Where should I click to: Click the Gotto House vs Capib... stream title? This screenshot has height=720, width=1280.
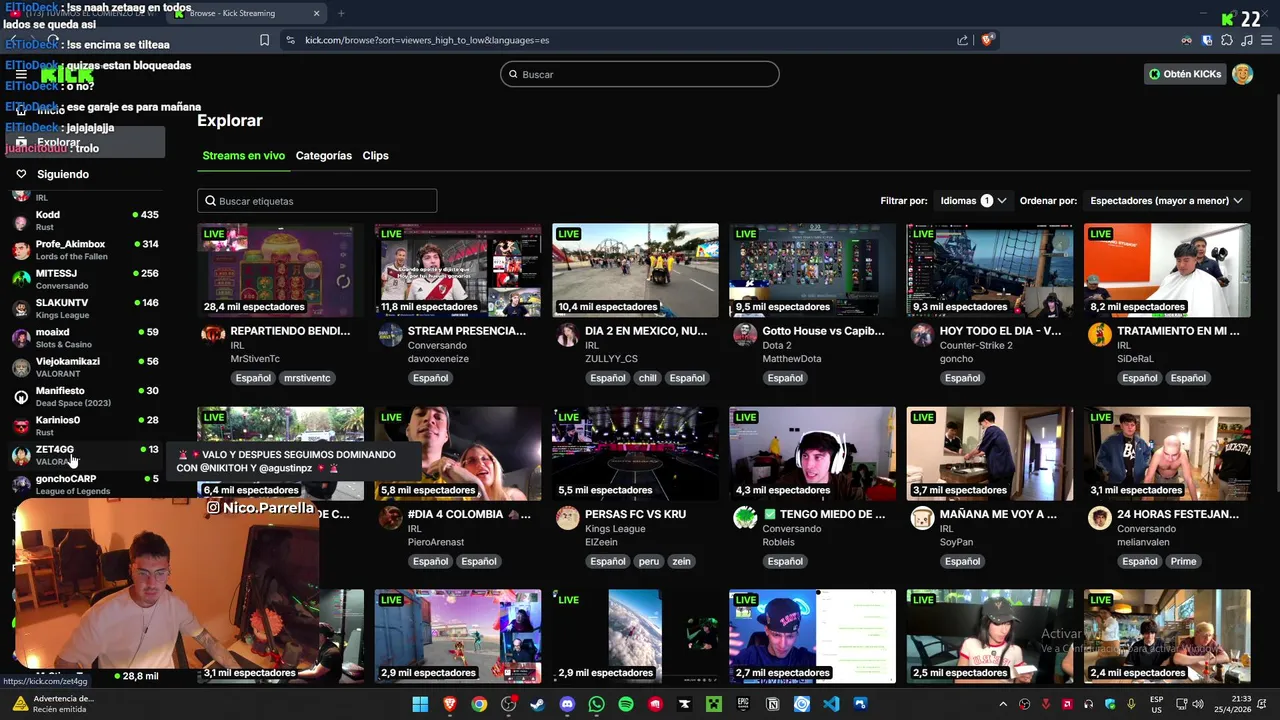click(x=823, y=331)
